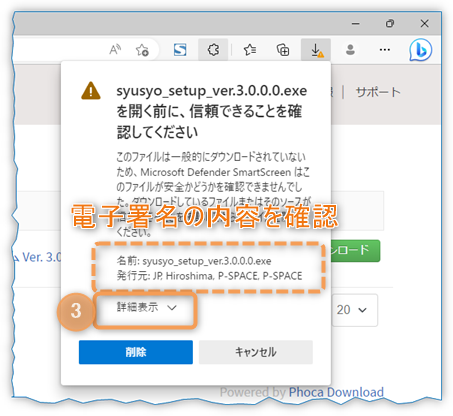The height and width of the screenshot is (416, 453).
Task: Minimize the browser window
Action: (356, 24)
